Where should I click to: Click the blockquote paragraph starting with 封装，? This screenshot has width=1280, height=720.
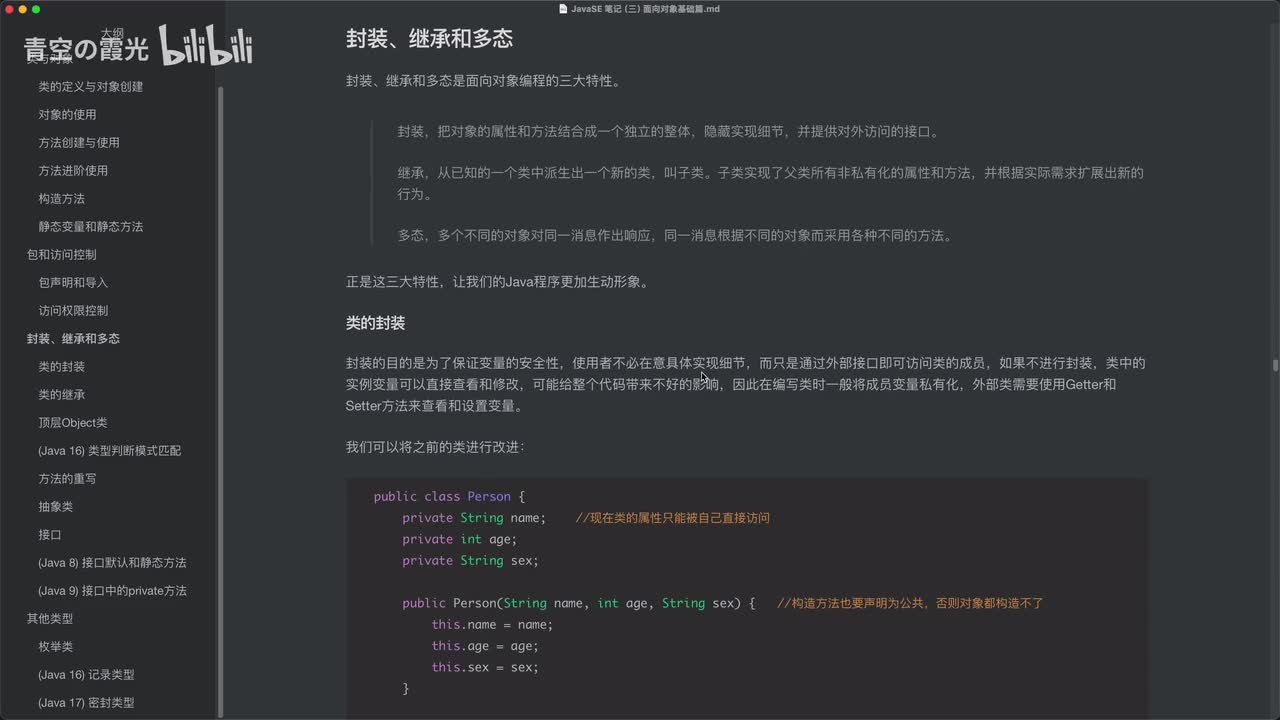tap(668, 132)
